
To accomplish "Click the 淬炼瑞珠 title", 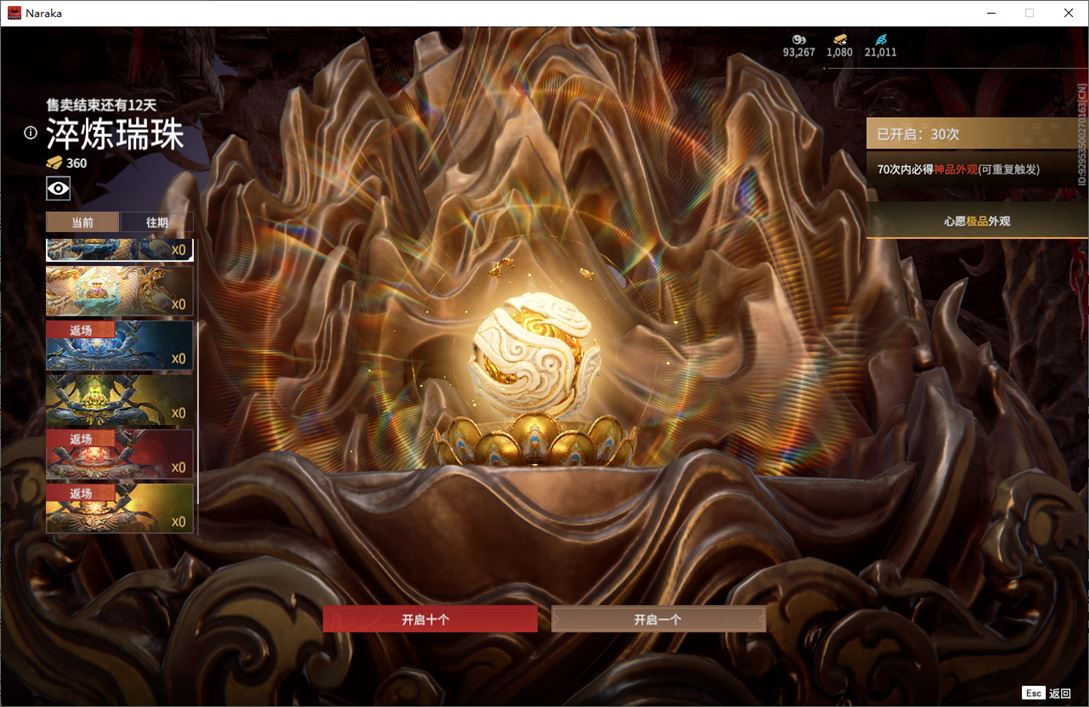I will click(x=115, y=134).
